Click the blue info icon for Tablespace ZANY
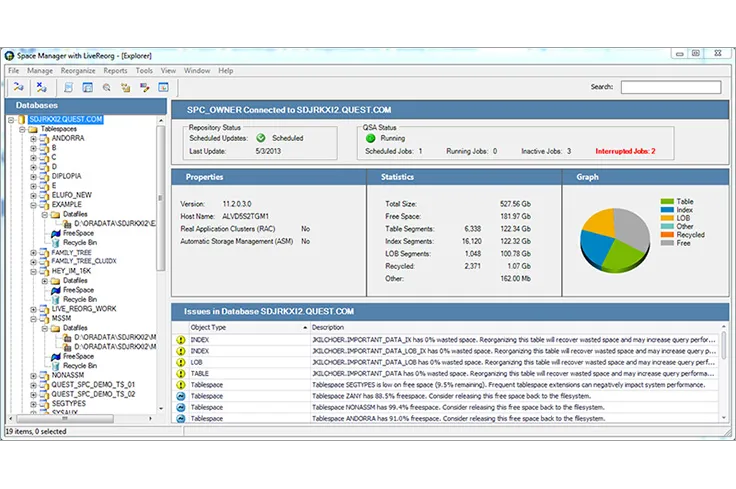Viewport: 736px width, 489px height. (181, 396)
